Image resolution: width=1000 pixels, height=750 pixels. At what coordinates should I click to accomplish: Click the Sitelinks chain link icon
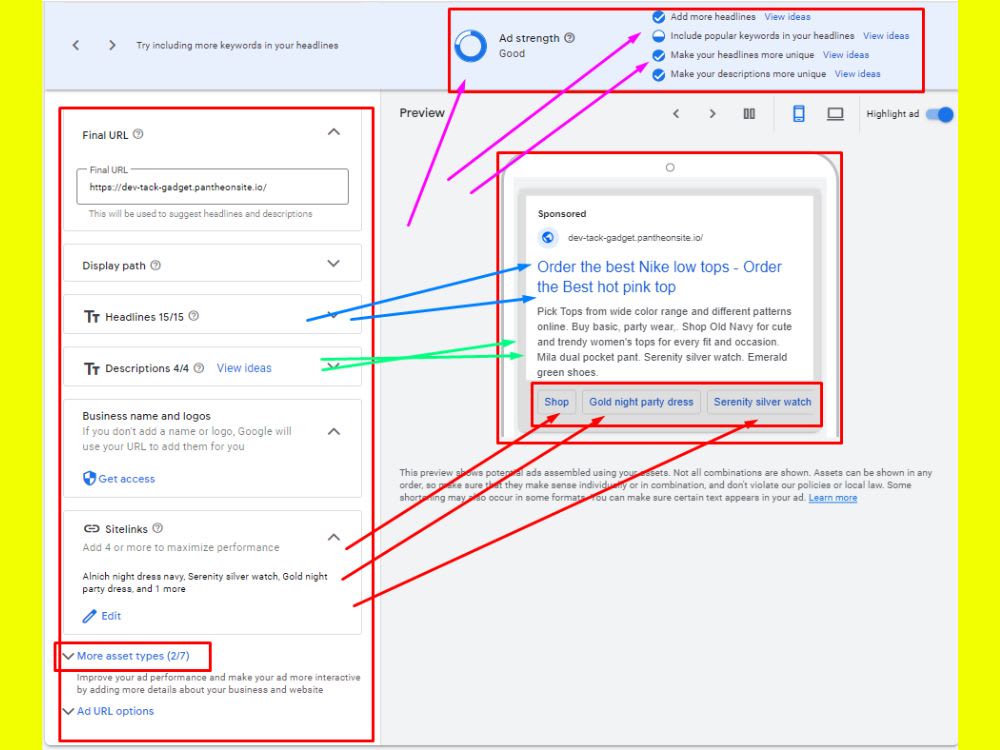pos(92,529)
